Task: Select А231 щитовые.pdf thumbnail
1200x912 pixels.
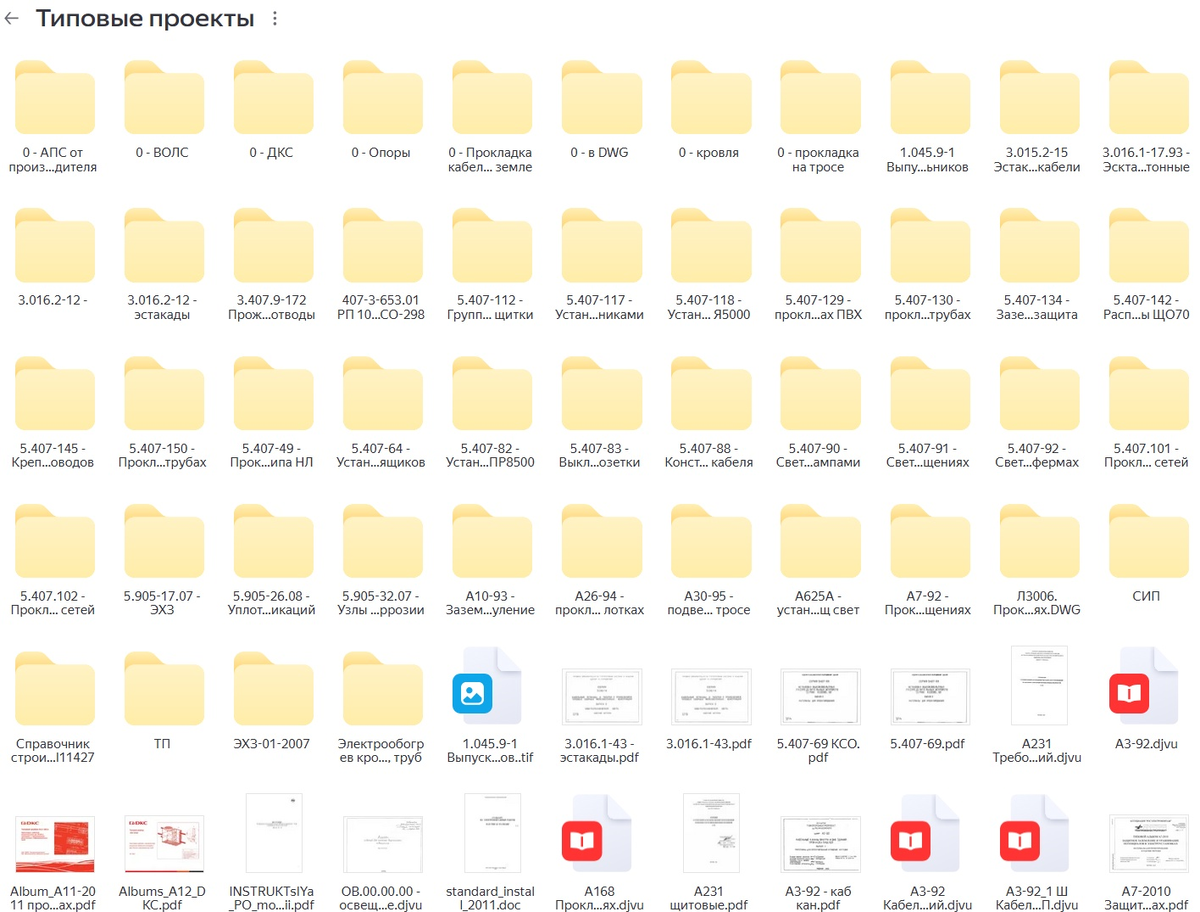Action: click(711, 833)
